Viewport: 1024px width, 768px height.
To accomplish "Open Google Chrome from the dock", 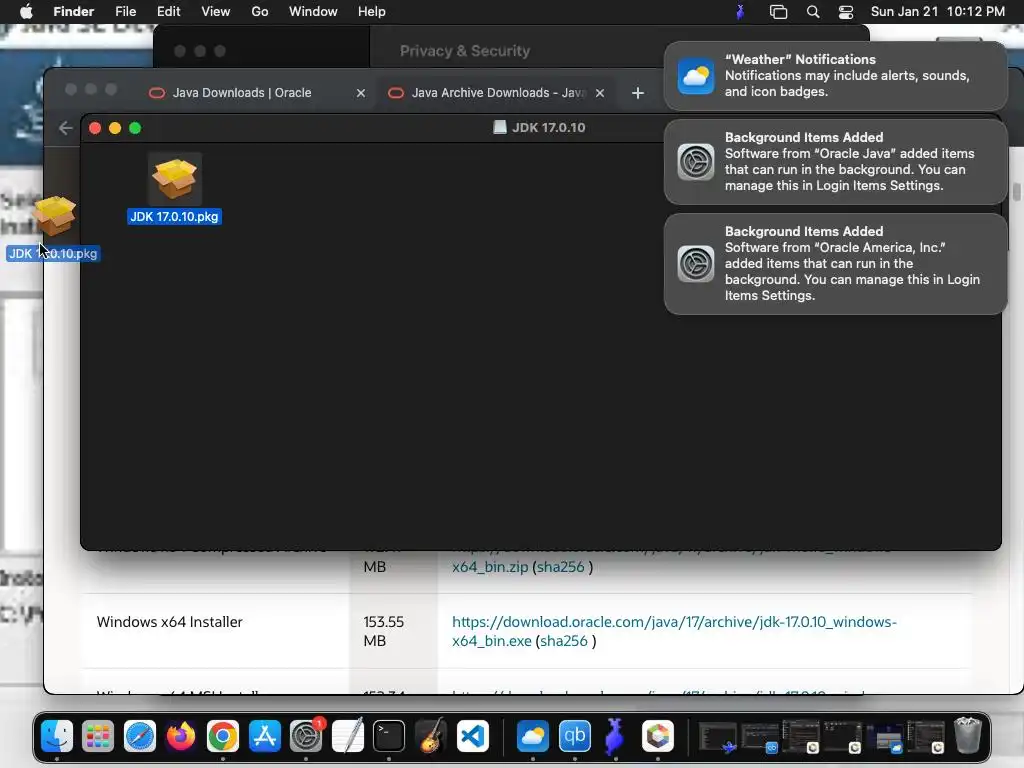I will point(223,736).
